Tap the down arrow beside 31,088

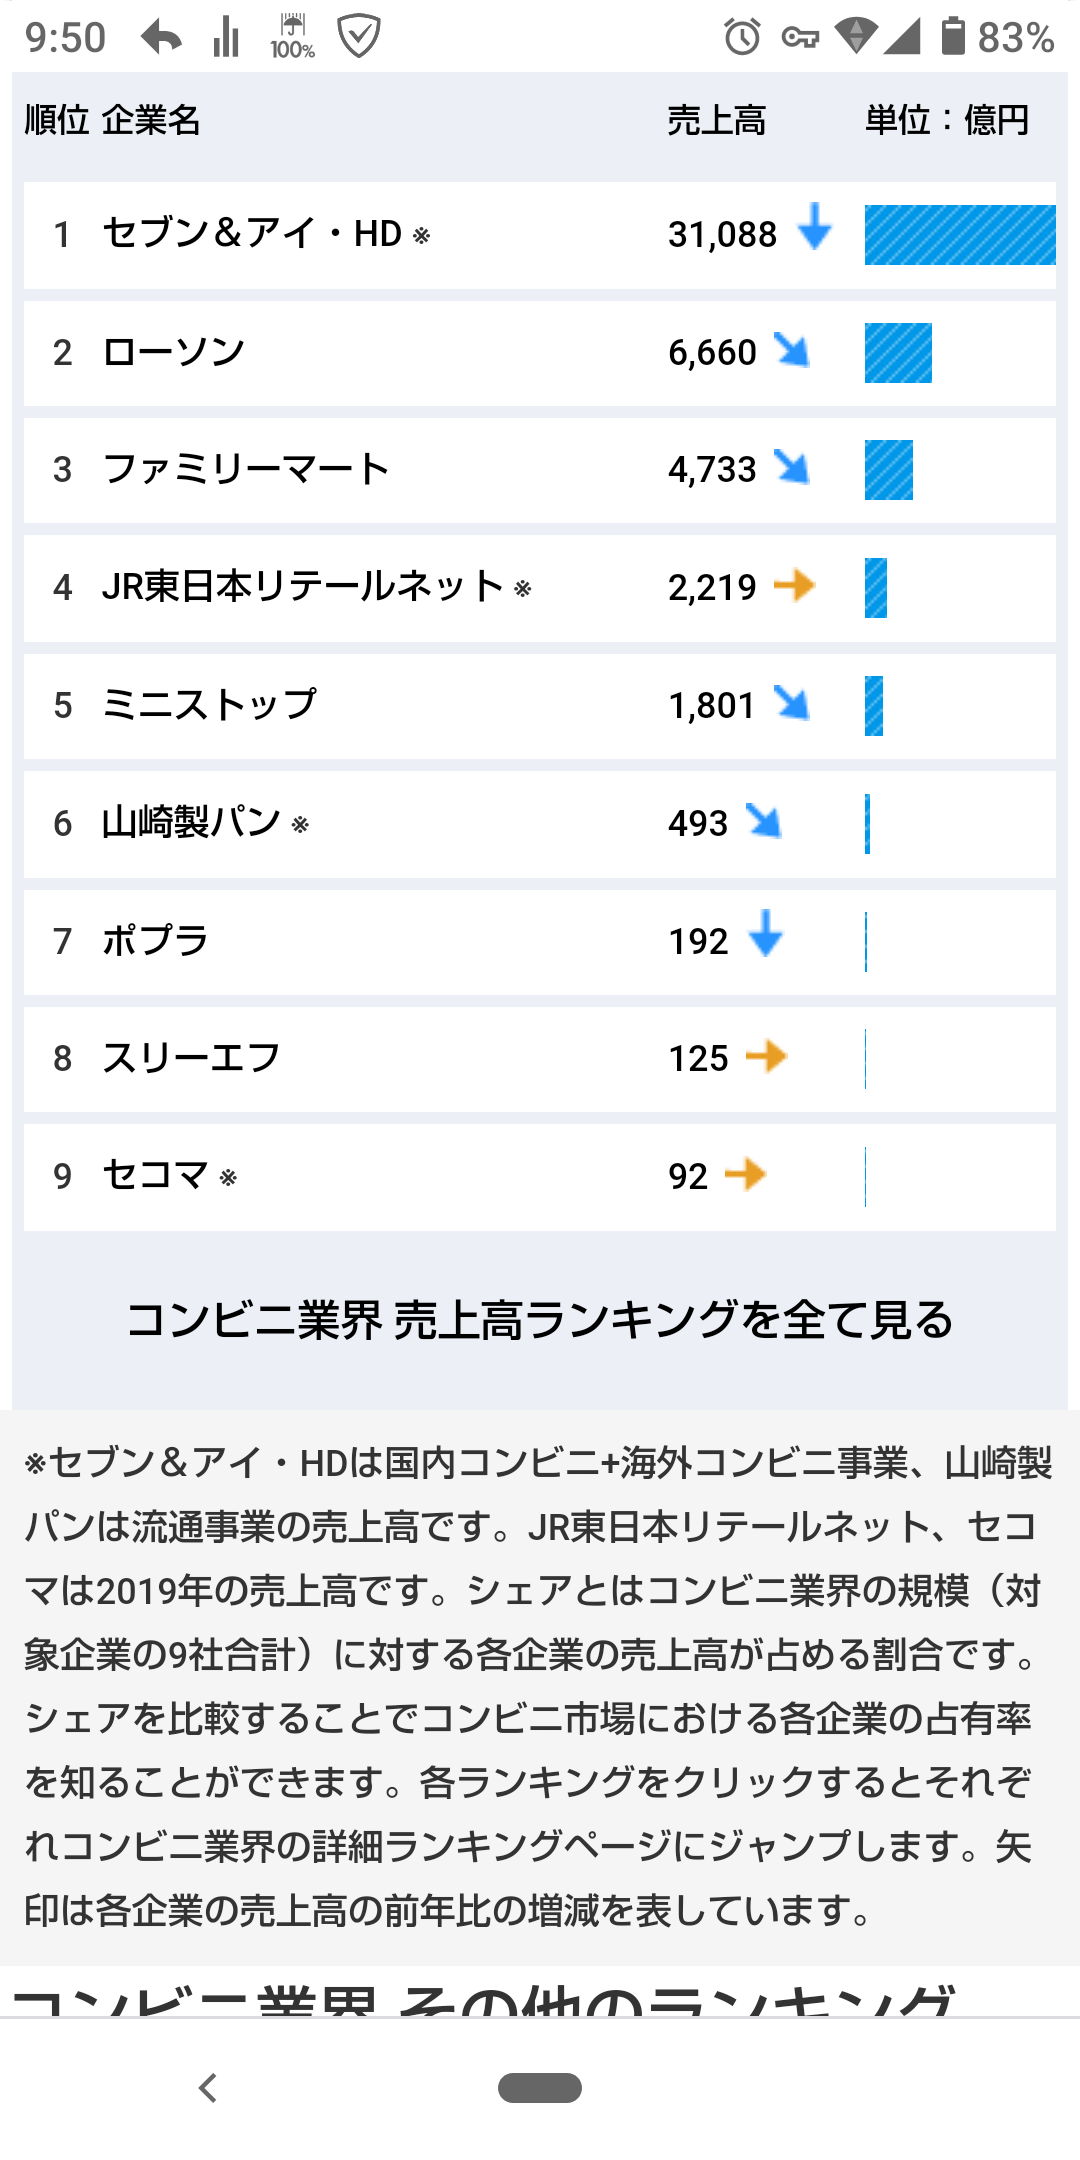pos(815,226)
